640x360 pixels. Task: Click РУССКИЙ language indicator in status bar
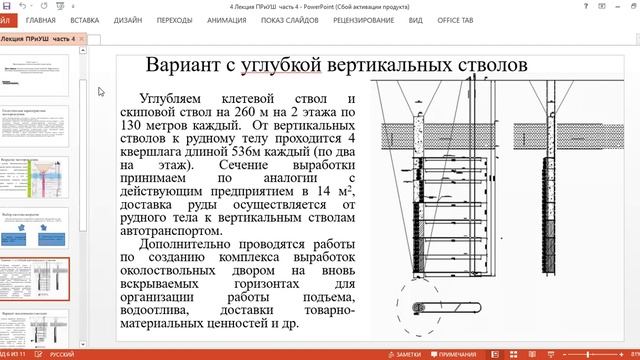click(62, 354)
